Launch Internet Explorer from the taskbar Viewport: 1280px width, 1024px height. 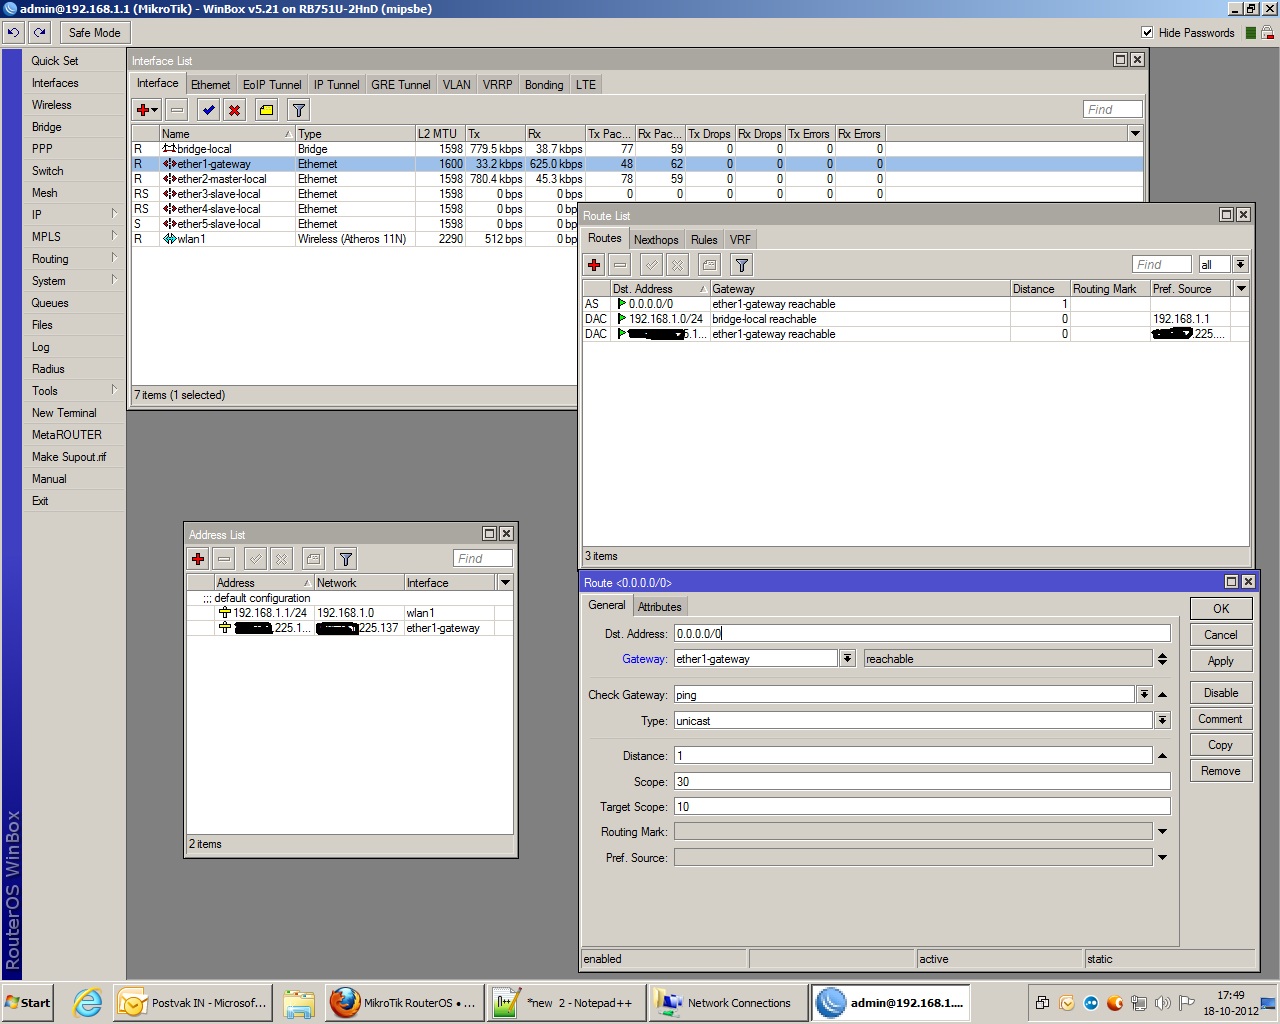[x=88, y=1003]
